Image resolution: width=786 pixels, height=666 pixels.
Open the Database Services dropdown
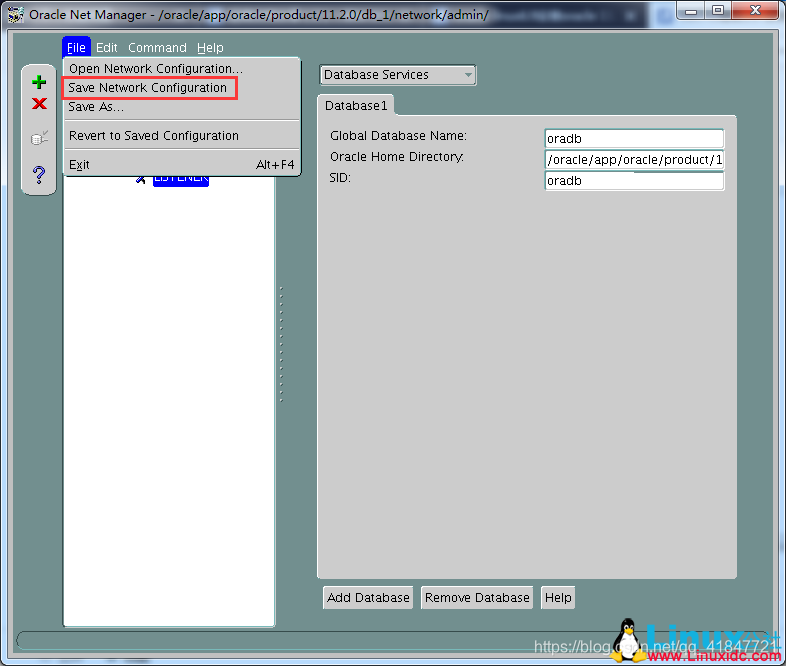coord(398,75)
